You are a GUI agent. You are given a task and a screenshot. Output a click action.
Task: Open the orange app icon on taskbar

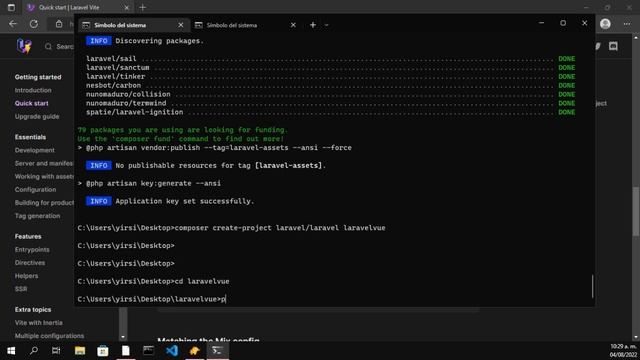click(195, 351)
